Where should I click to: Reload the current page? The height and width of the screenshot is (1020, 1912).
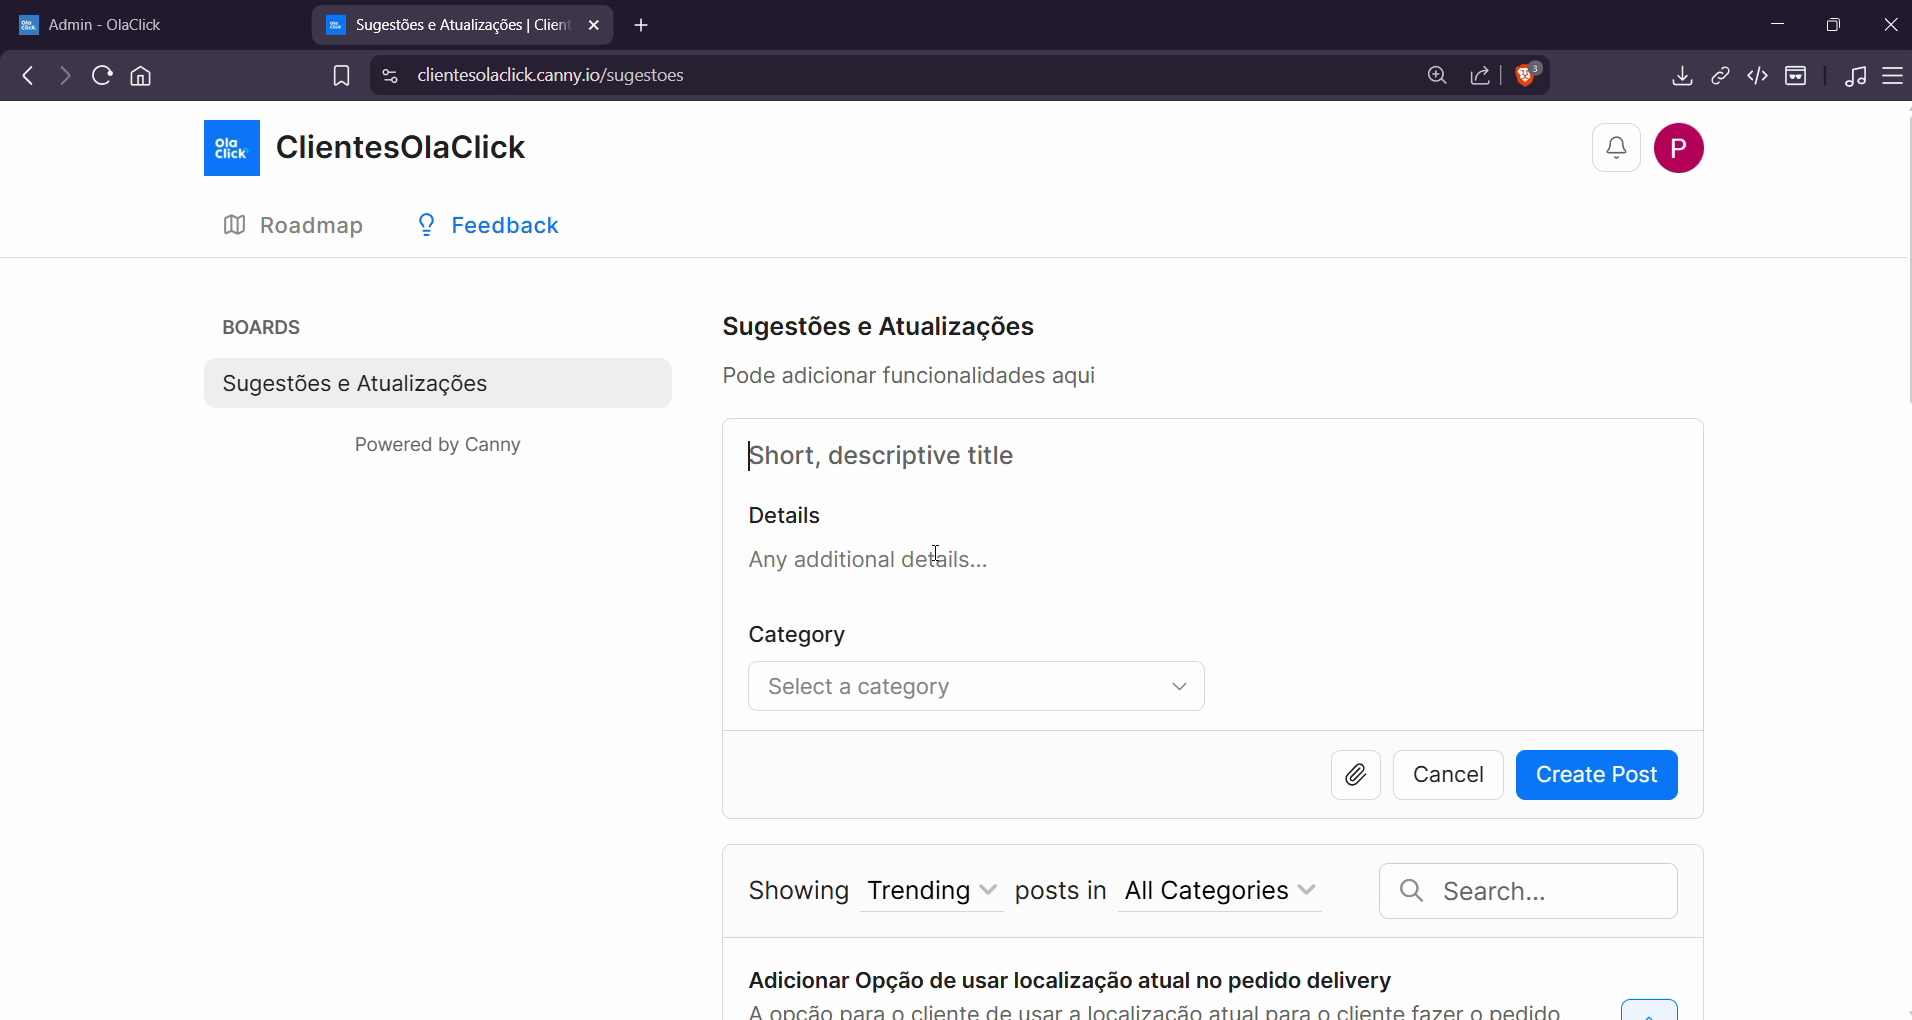tap(102, 76)
